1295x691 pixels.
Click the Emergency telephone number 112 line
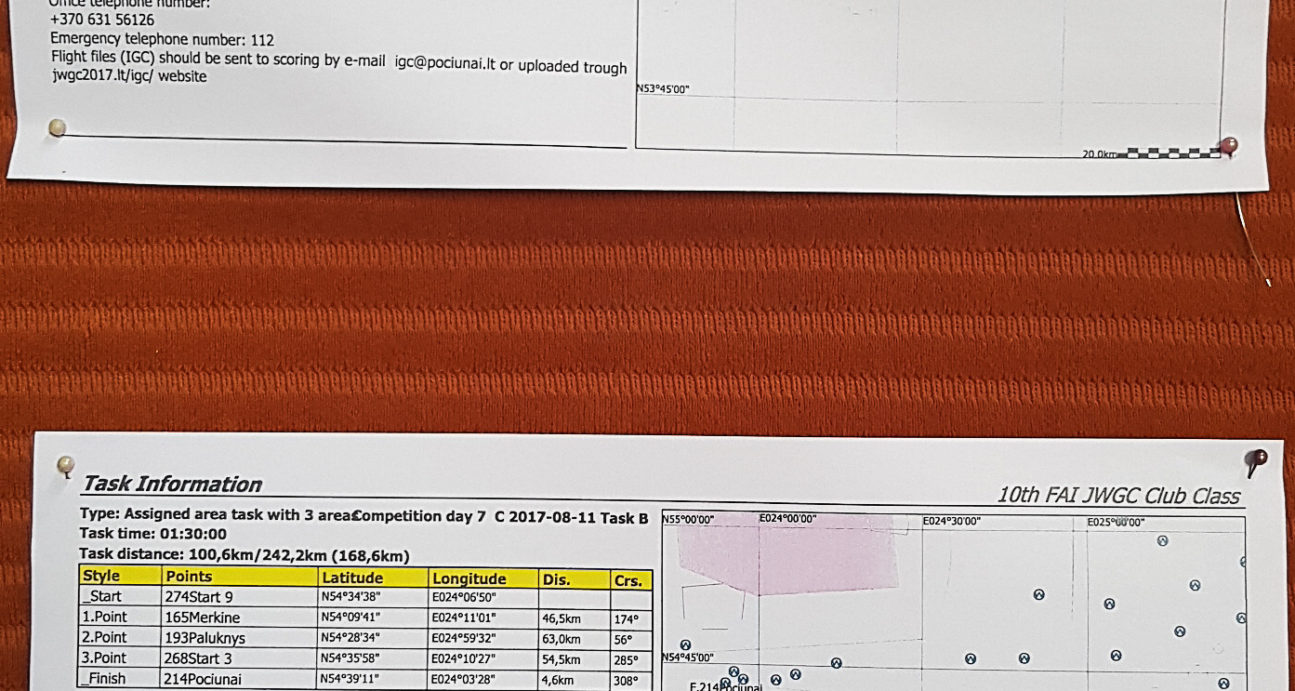coord(162,39)
